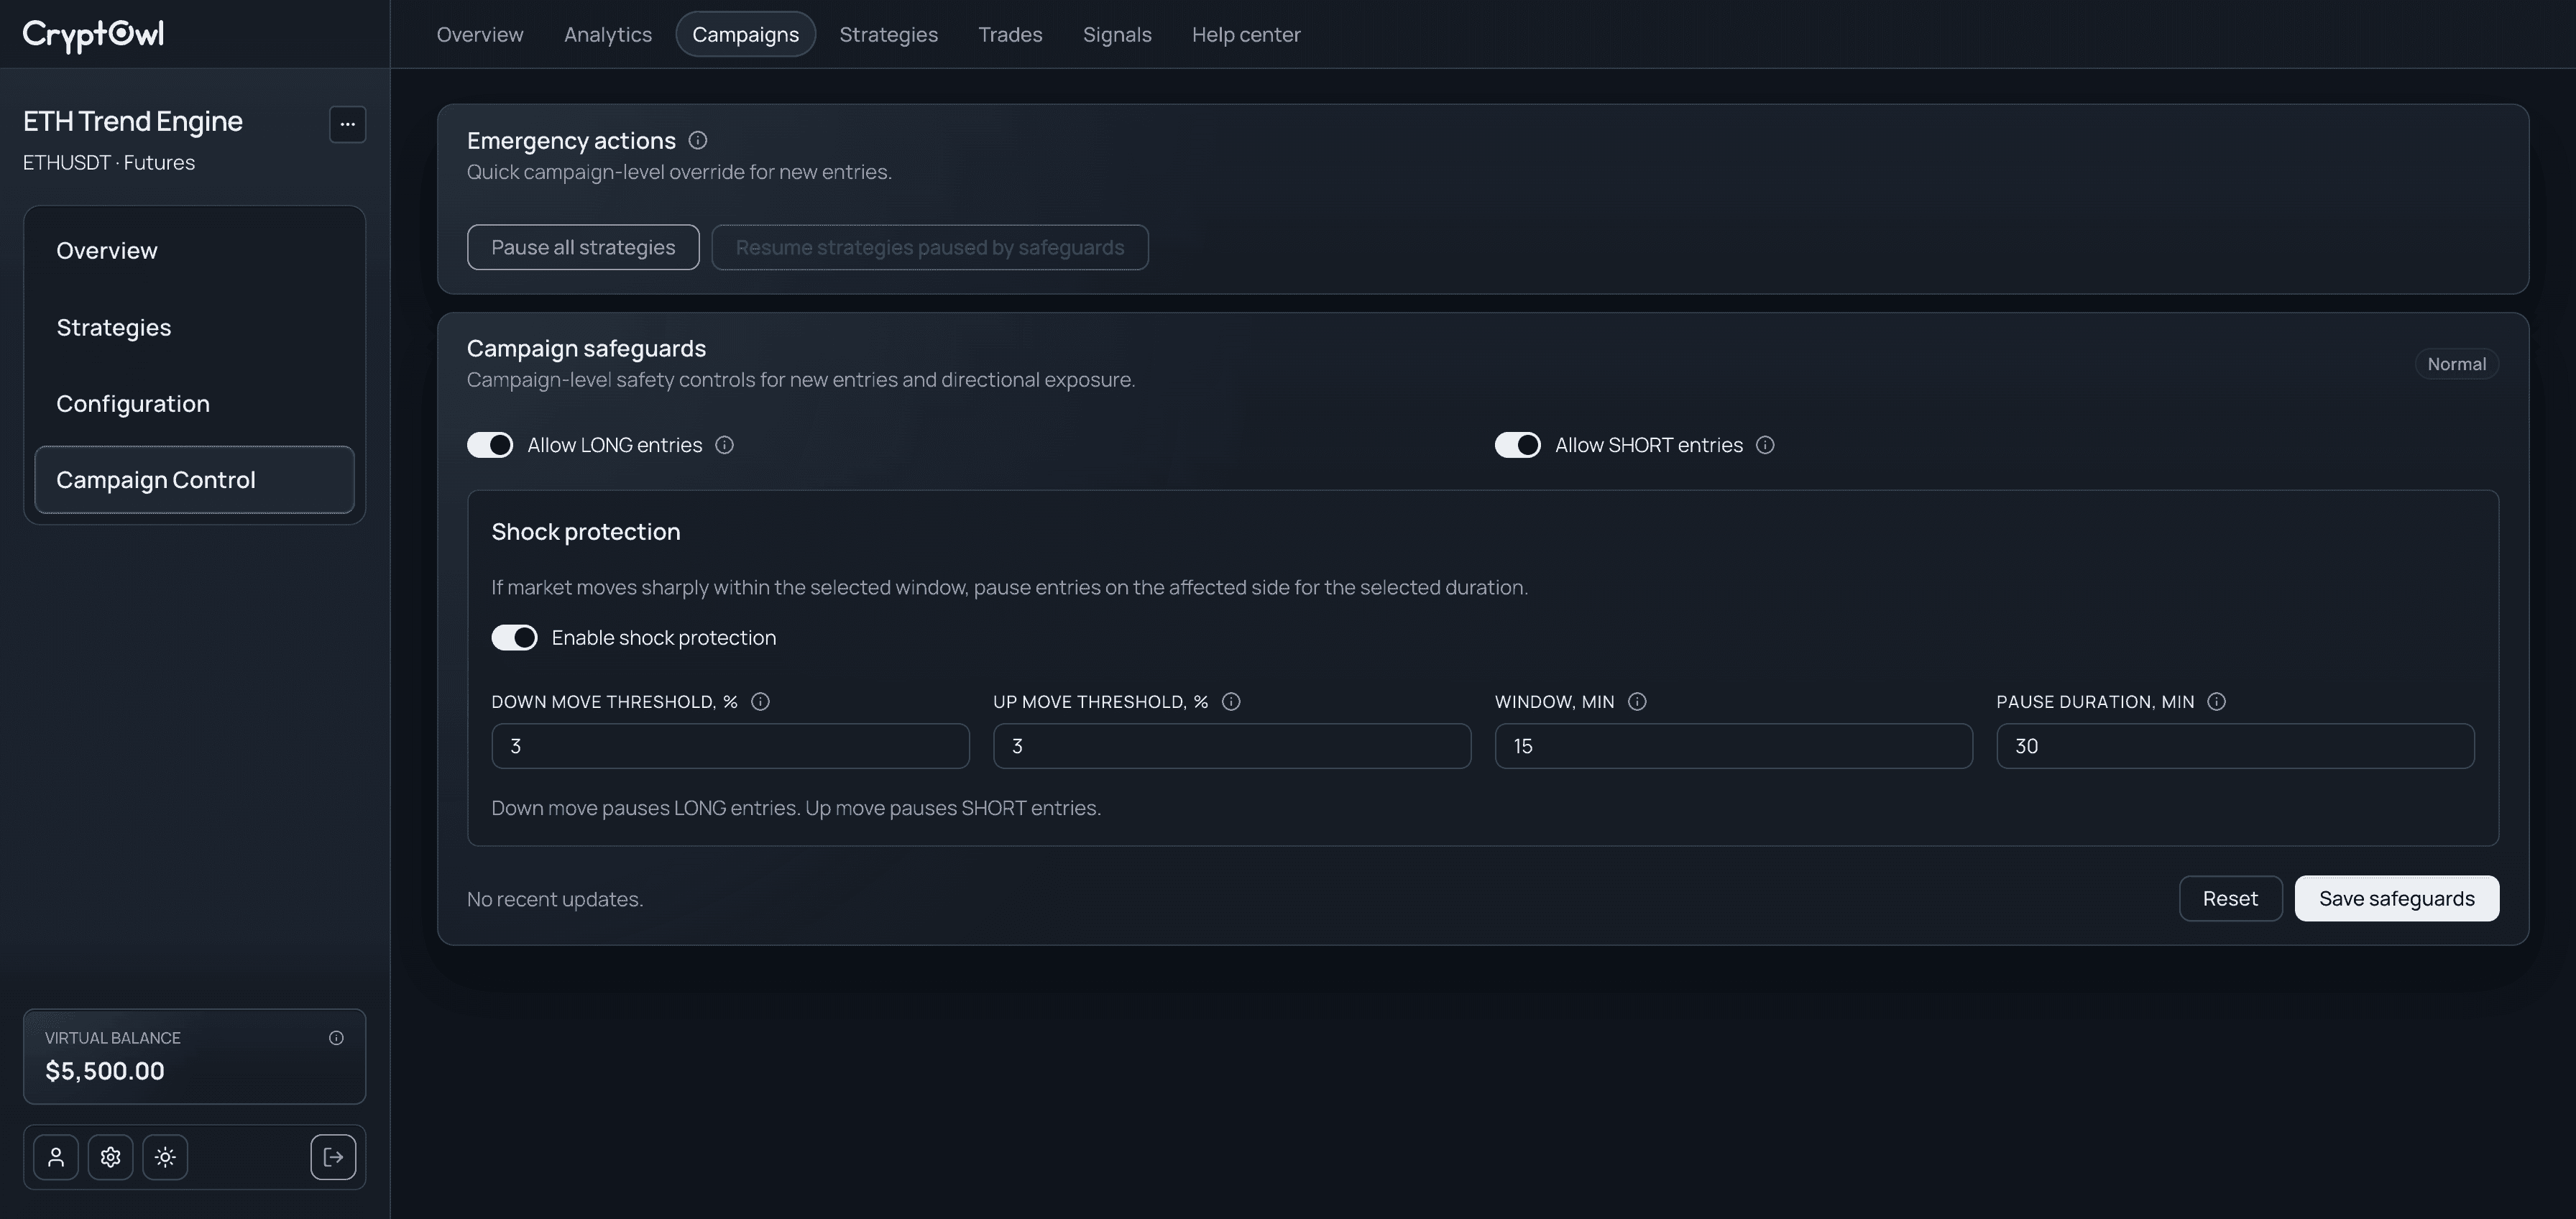Click the ETHUSDT · Futures subtitle
This screenshot has width=2576, height=1219.
coord(109,162)
